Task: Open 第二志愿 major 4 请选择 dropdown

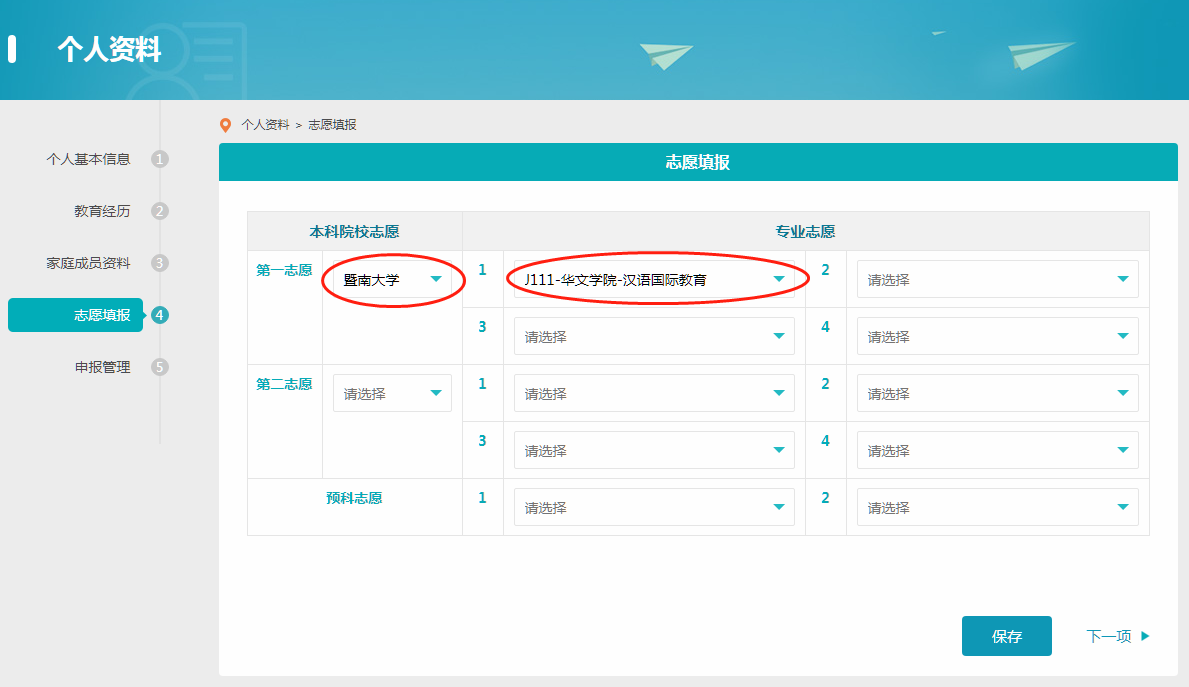Action: pyautogui.click(x=997, y=450)
